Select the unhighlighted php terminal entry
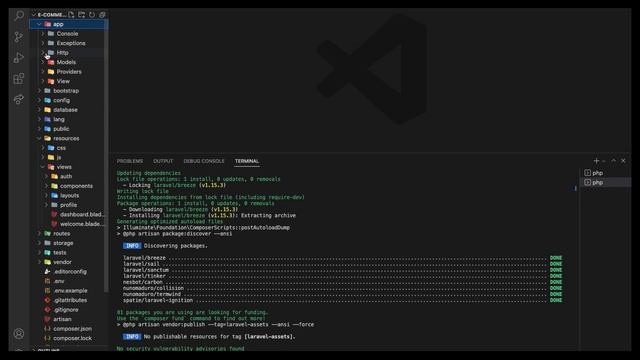 pyautogui.click(x=605, y=173)
